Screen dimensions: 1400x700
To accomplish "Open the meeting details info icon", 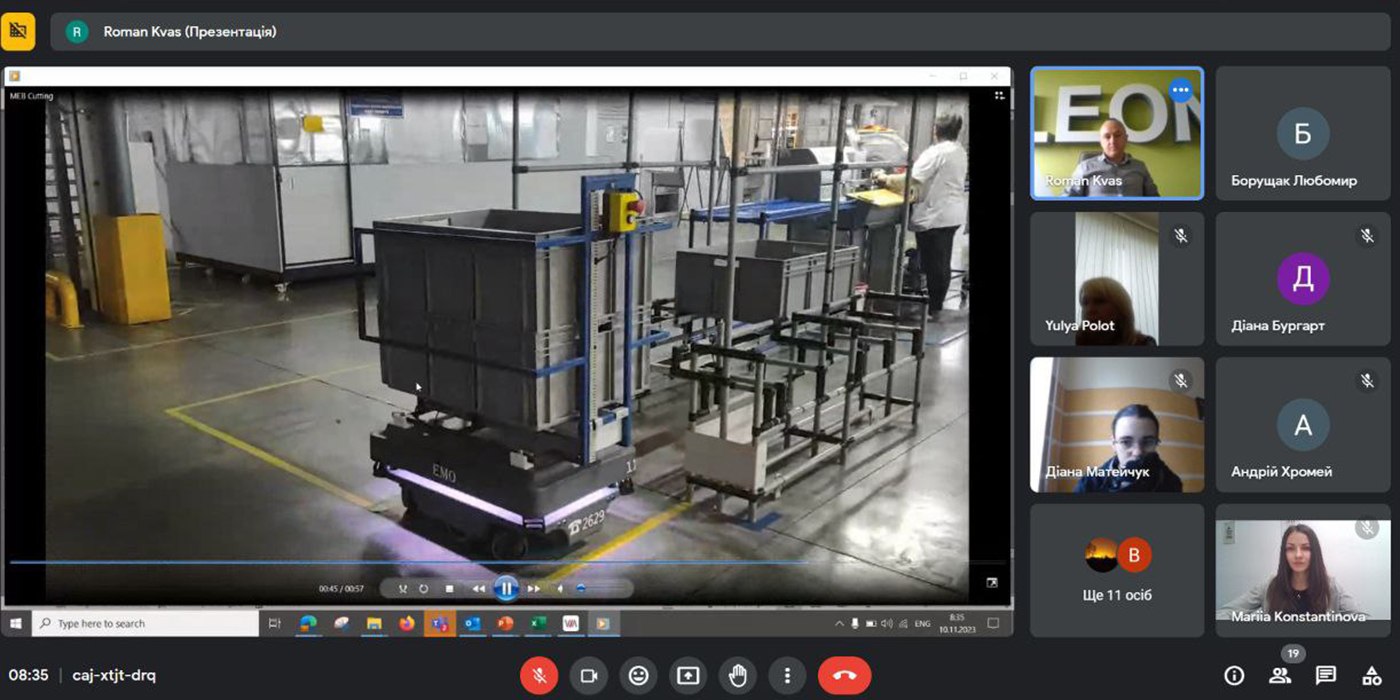I will (x=1234, y=676).
